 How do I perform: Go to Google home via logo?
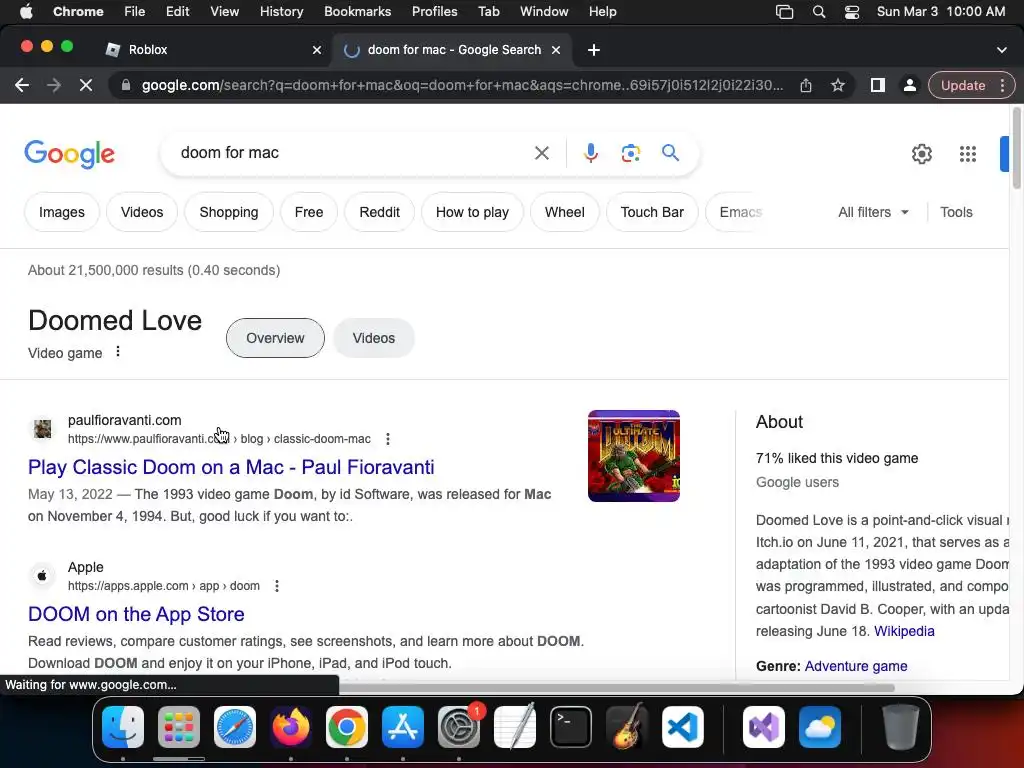tap(69, 154)
